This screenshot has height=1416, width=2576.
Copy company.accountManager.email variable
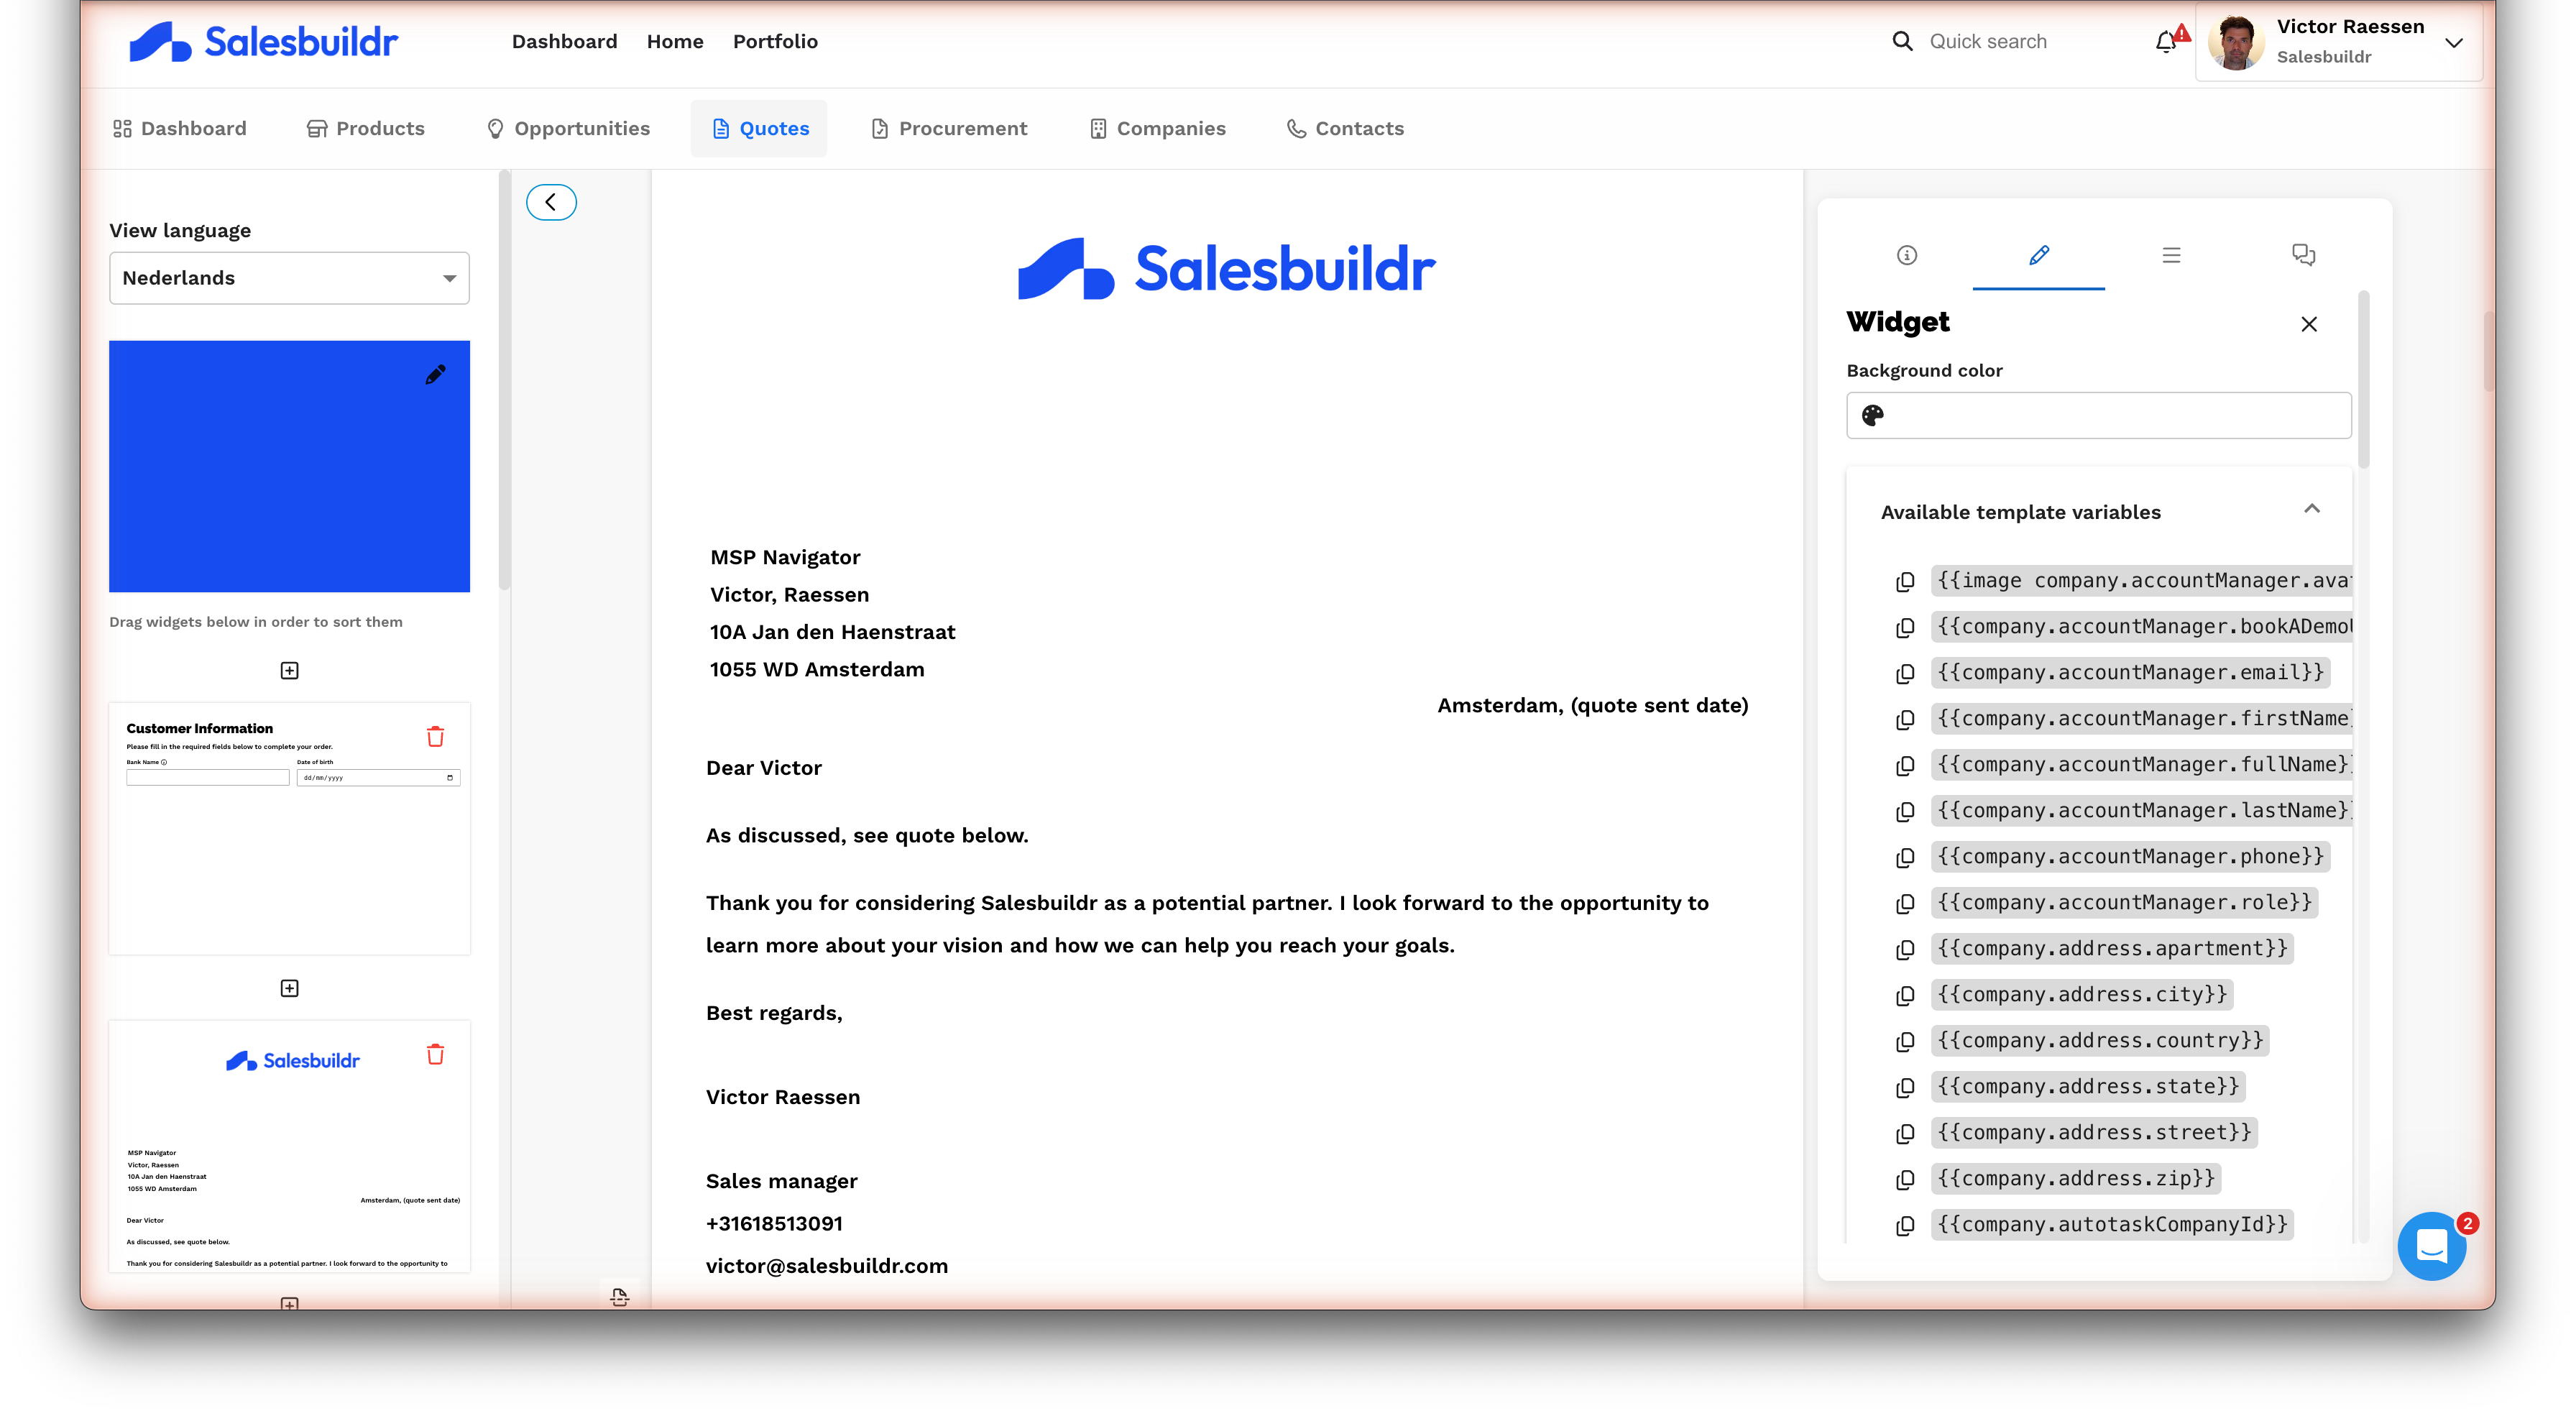click(1905, 674)
